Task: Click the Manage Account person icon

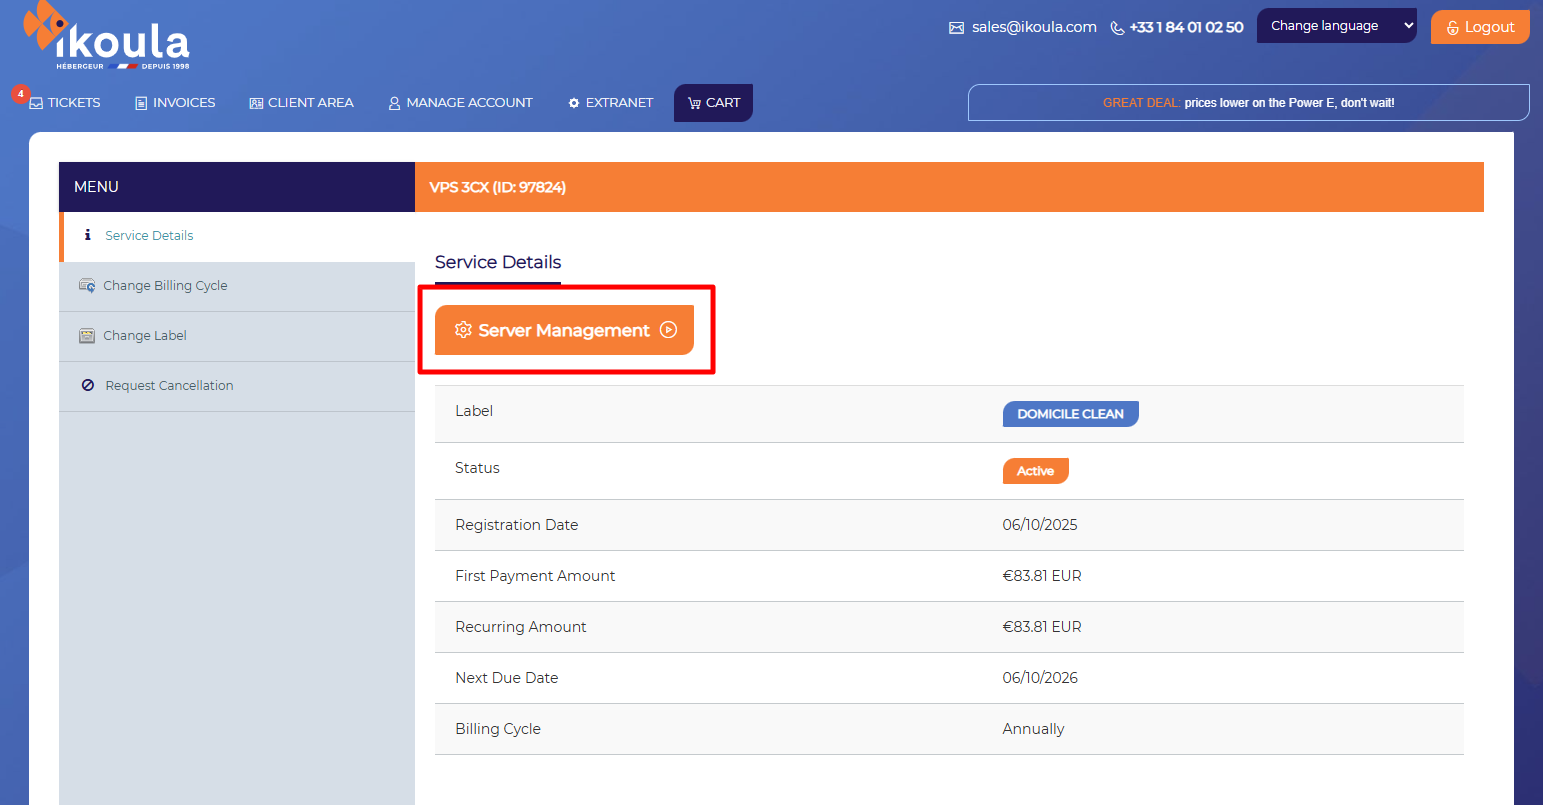Action: pos(394,103)
